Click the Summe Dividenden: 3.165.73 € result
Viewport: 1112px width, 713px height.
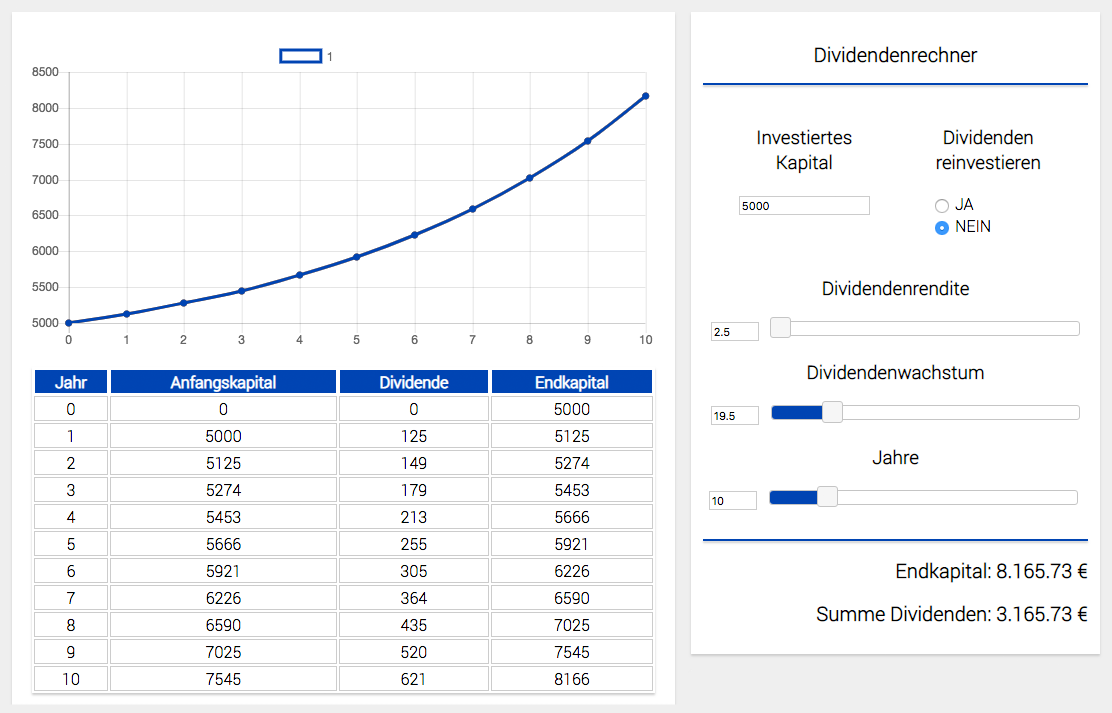coord(952,614)
